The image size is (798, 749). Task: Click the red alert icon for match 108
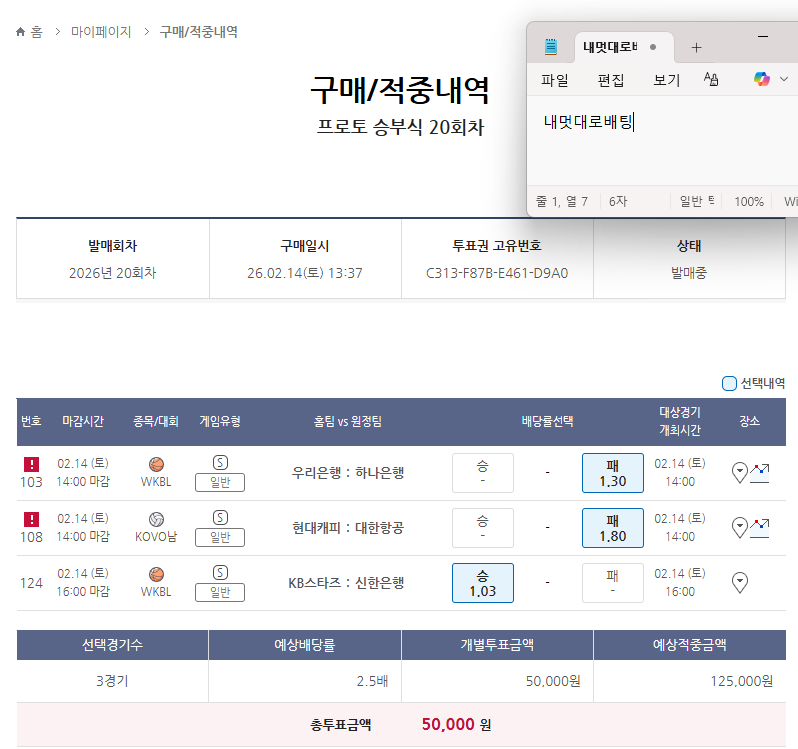tap(31, 519)
